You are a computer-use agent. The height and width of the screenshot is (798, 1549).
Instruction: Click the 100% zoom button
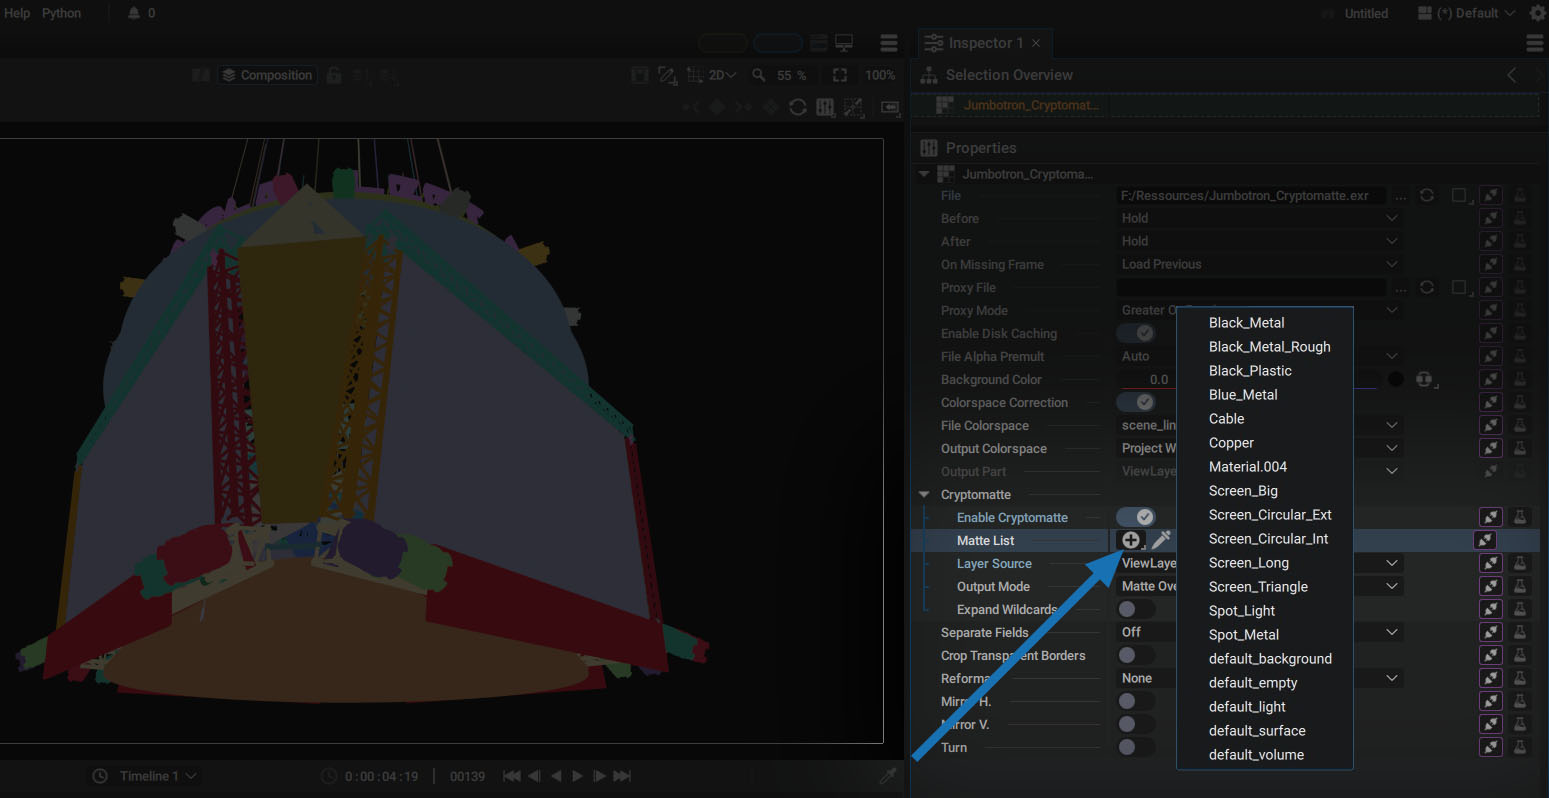point(880,75)
